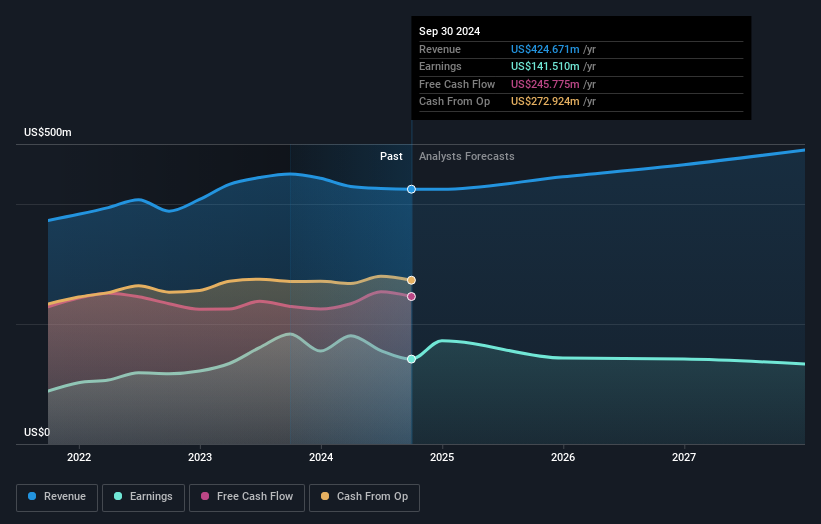This screenshot has height=524, width=821.
Task: Click the Analysts Forecasts label
Action: pos(467,157)
